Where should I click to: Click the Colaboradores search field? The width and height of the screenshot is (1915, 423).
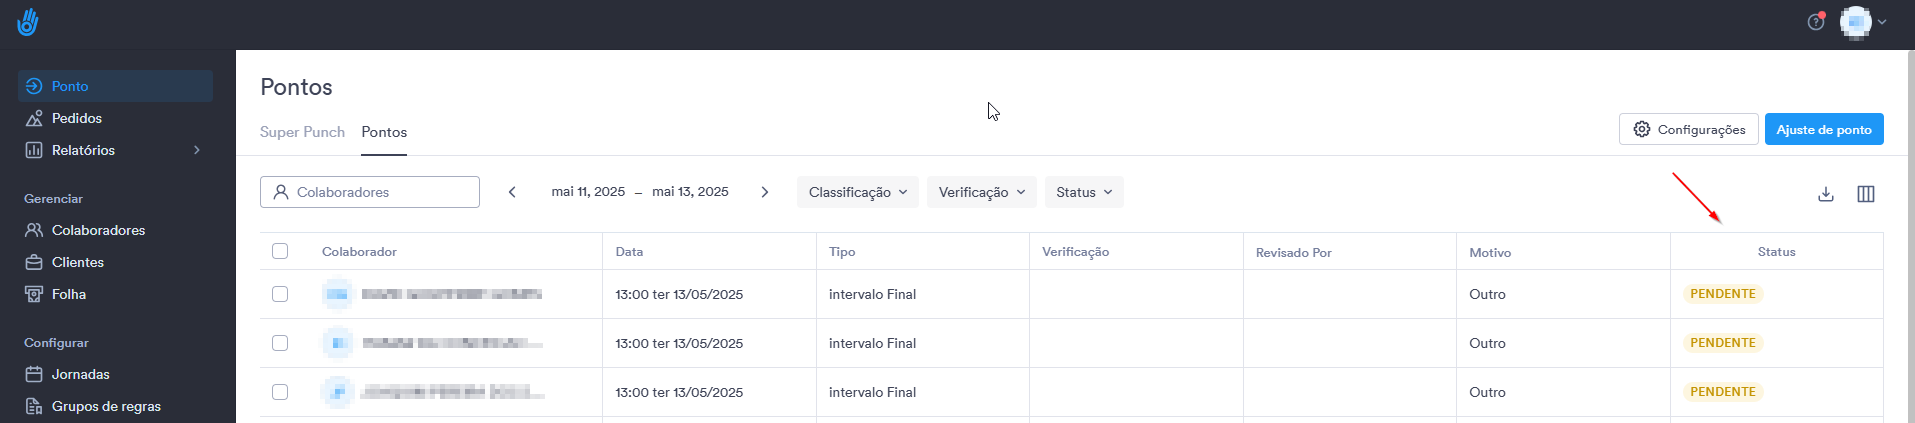(370, 192)
